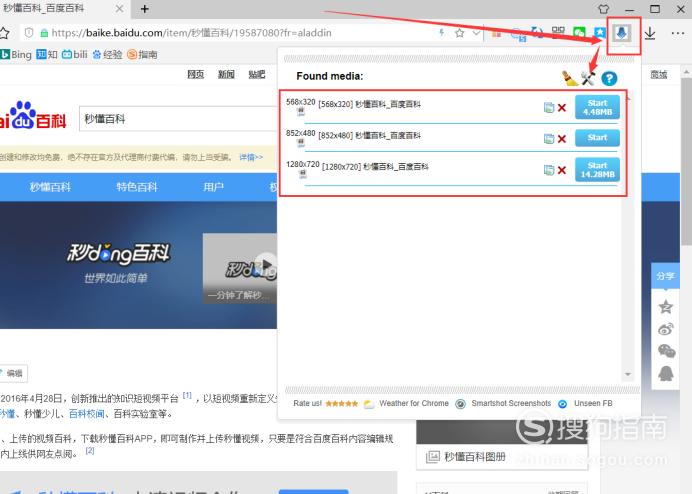The image size is (692, 494).
Task: Close the 秒懂百科 browser tab
Action: coord(119,8)
